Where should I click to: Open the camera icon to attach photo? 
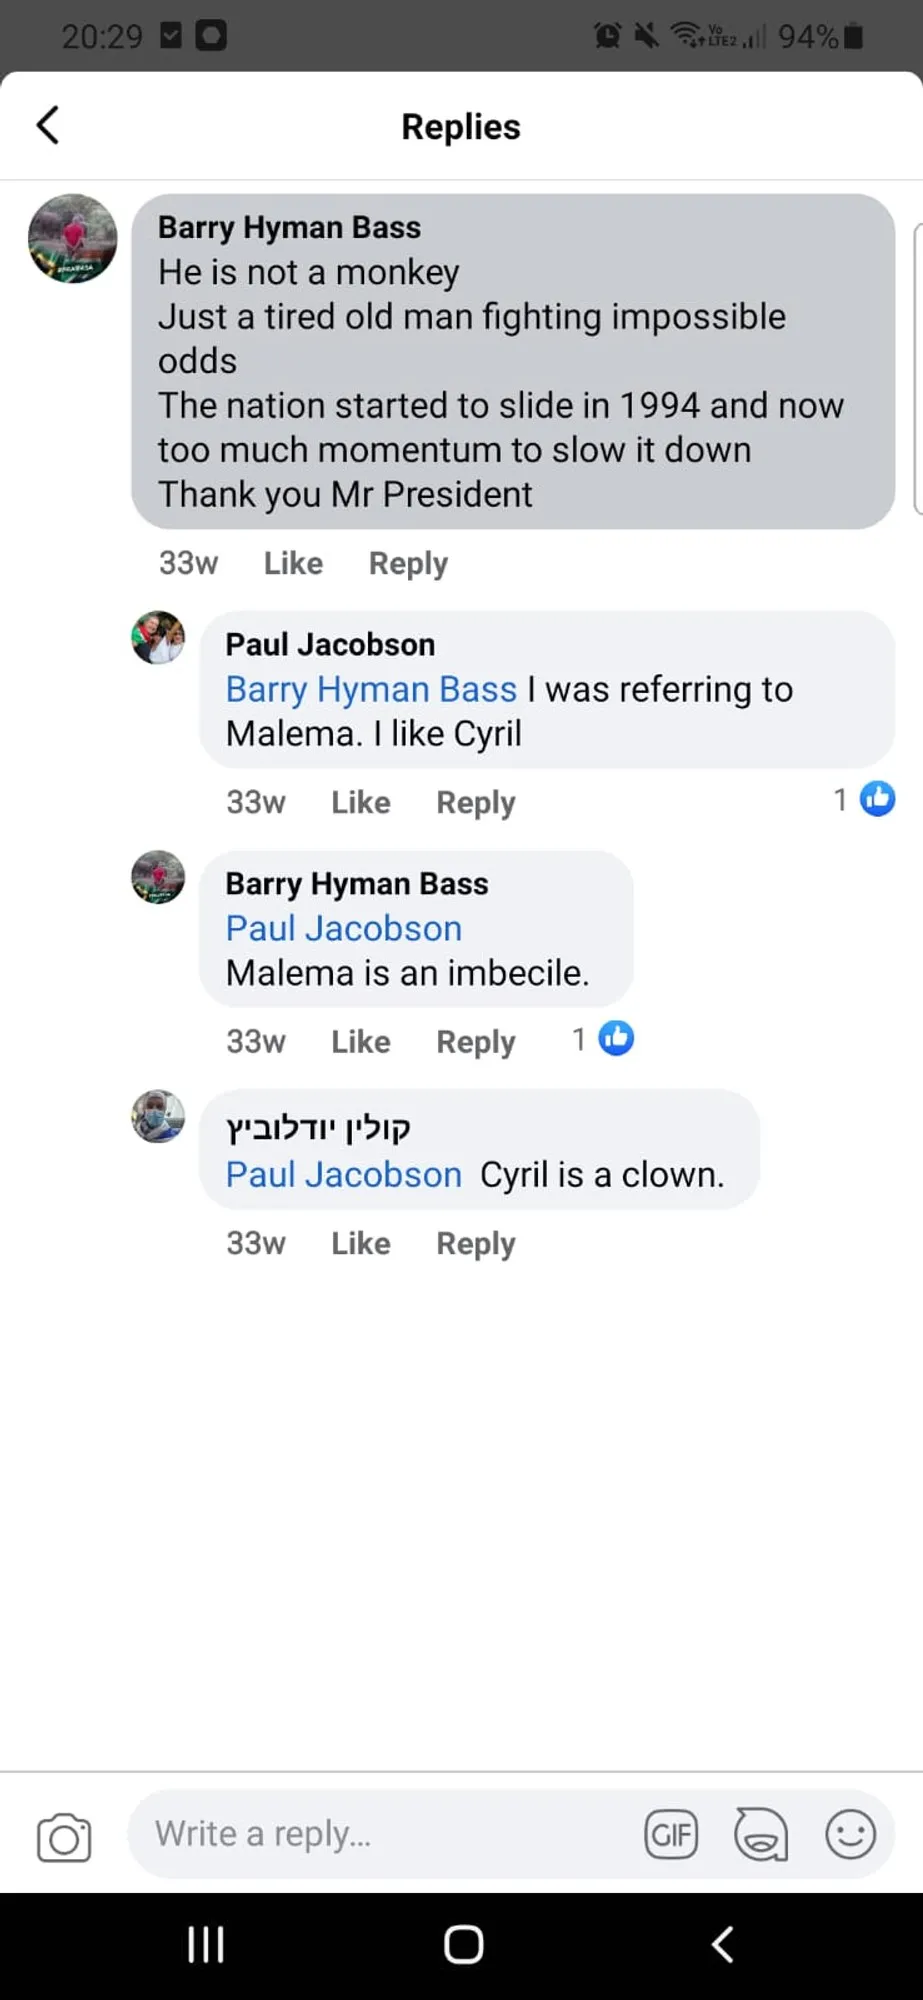tap(64, 1836)
